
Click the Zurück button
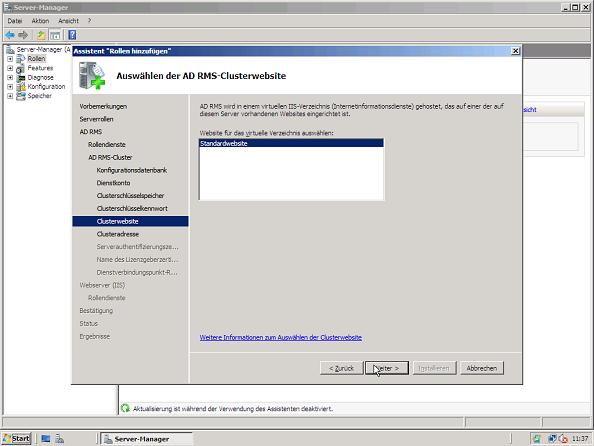341,368
